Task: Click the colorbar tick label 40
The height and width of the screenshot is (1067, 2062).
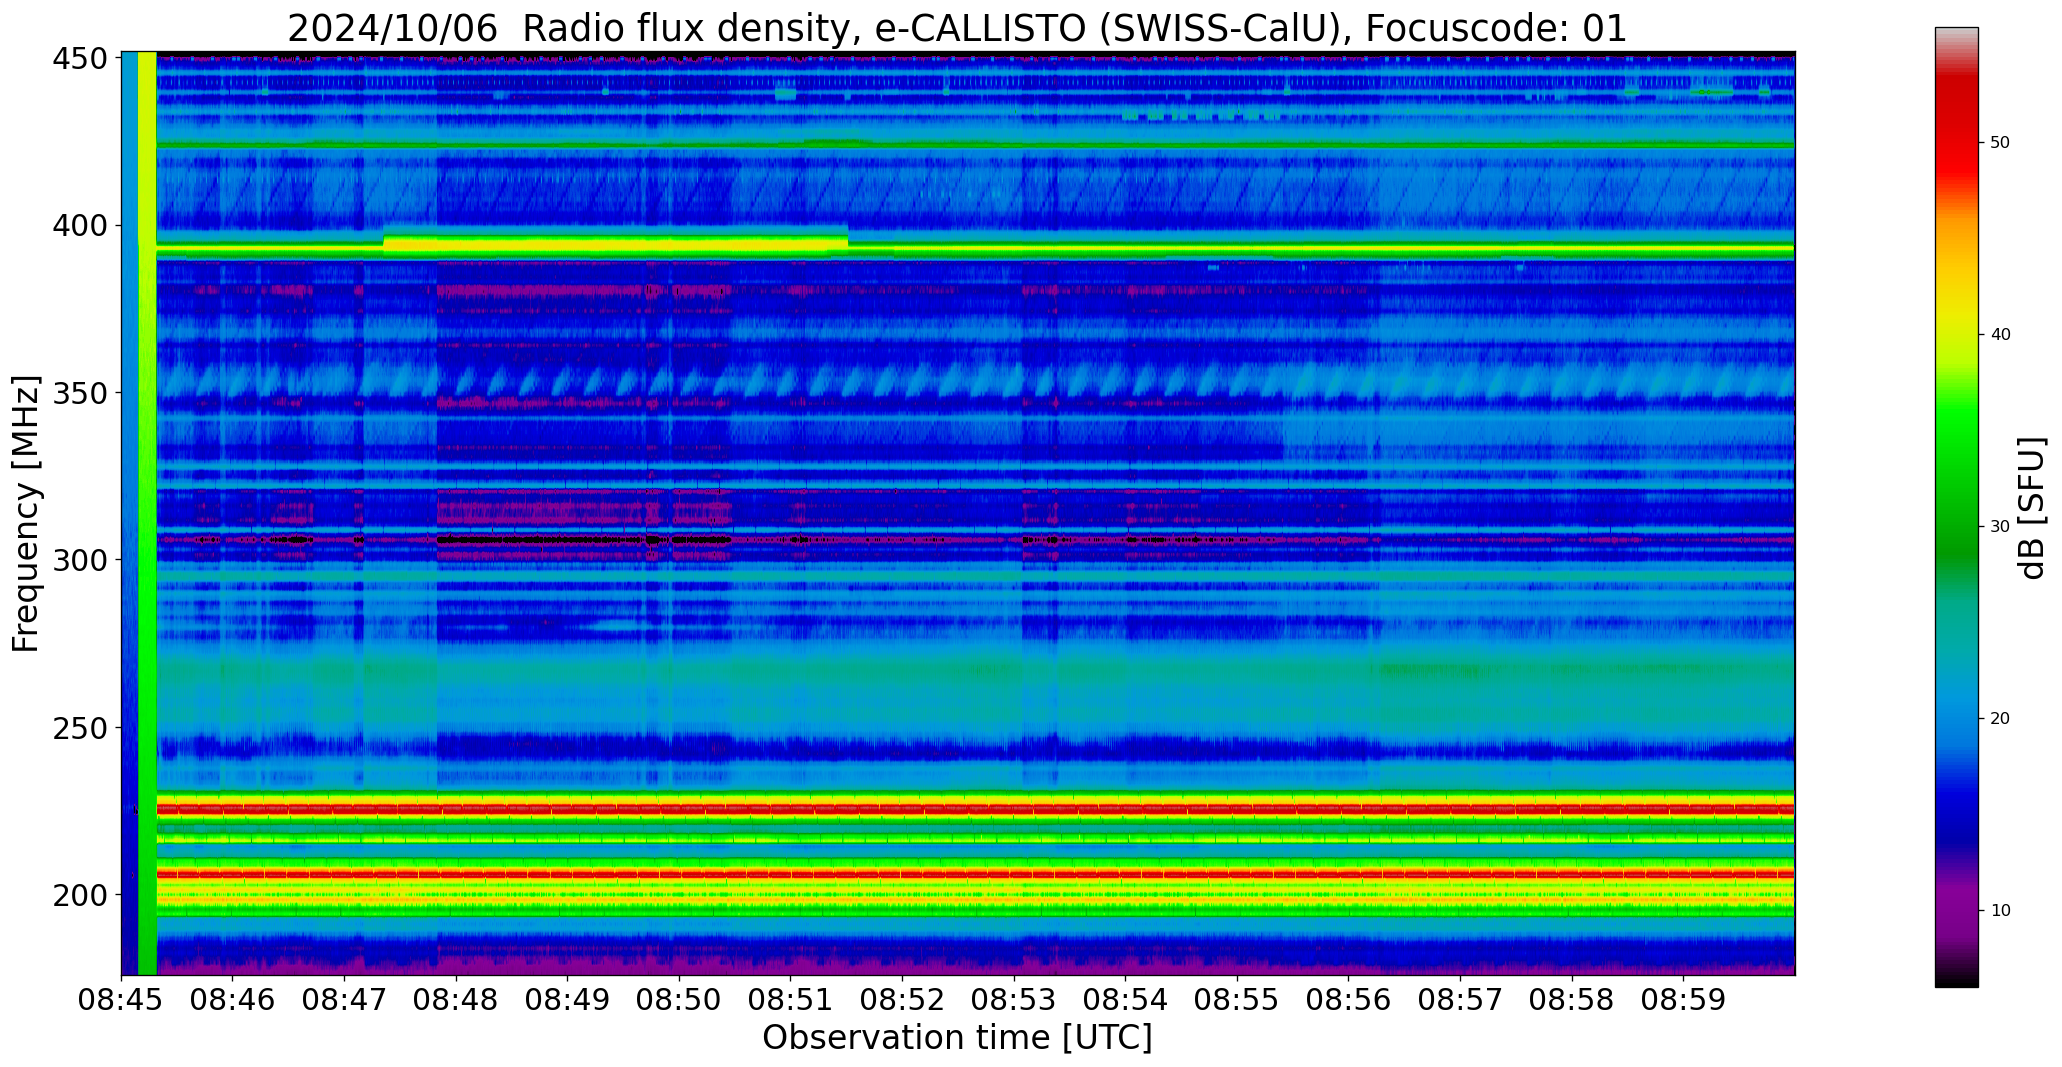Action: 2000,335
